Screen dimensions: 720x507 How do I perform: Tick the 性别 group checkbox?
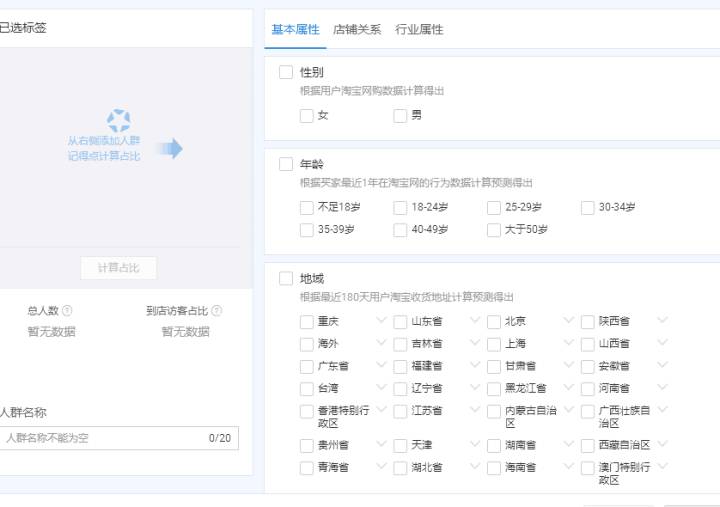point(286,72)
